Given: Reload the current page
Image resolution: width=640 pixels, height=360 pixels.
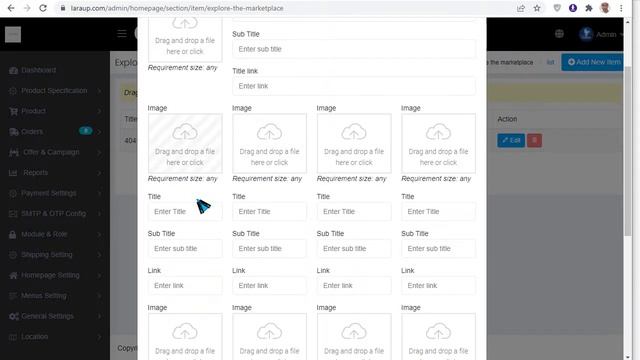Looking at the screenshot, I should pos(43,8).
